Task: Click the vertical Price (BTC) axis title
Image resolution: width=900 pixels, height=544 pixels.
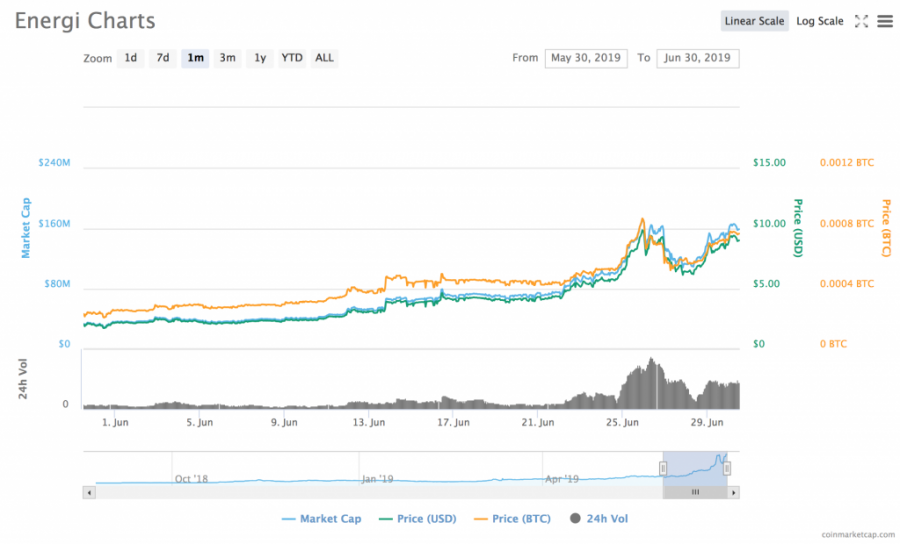Action: (886, 228)
